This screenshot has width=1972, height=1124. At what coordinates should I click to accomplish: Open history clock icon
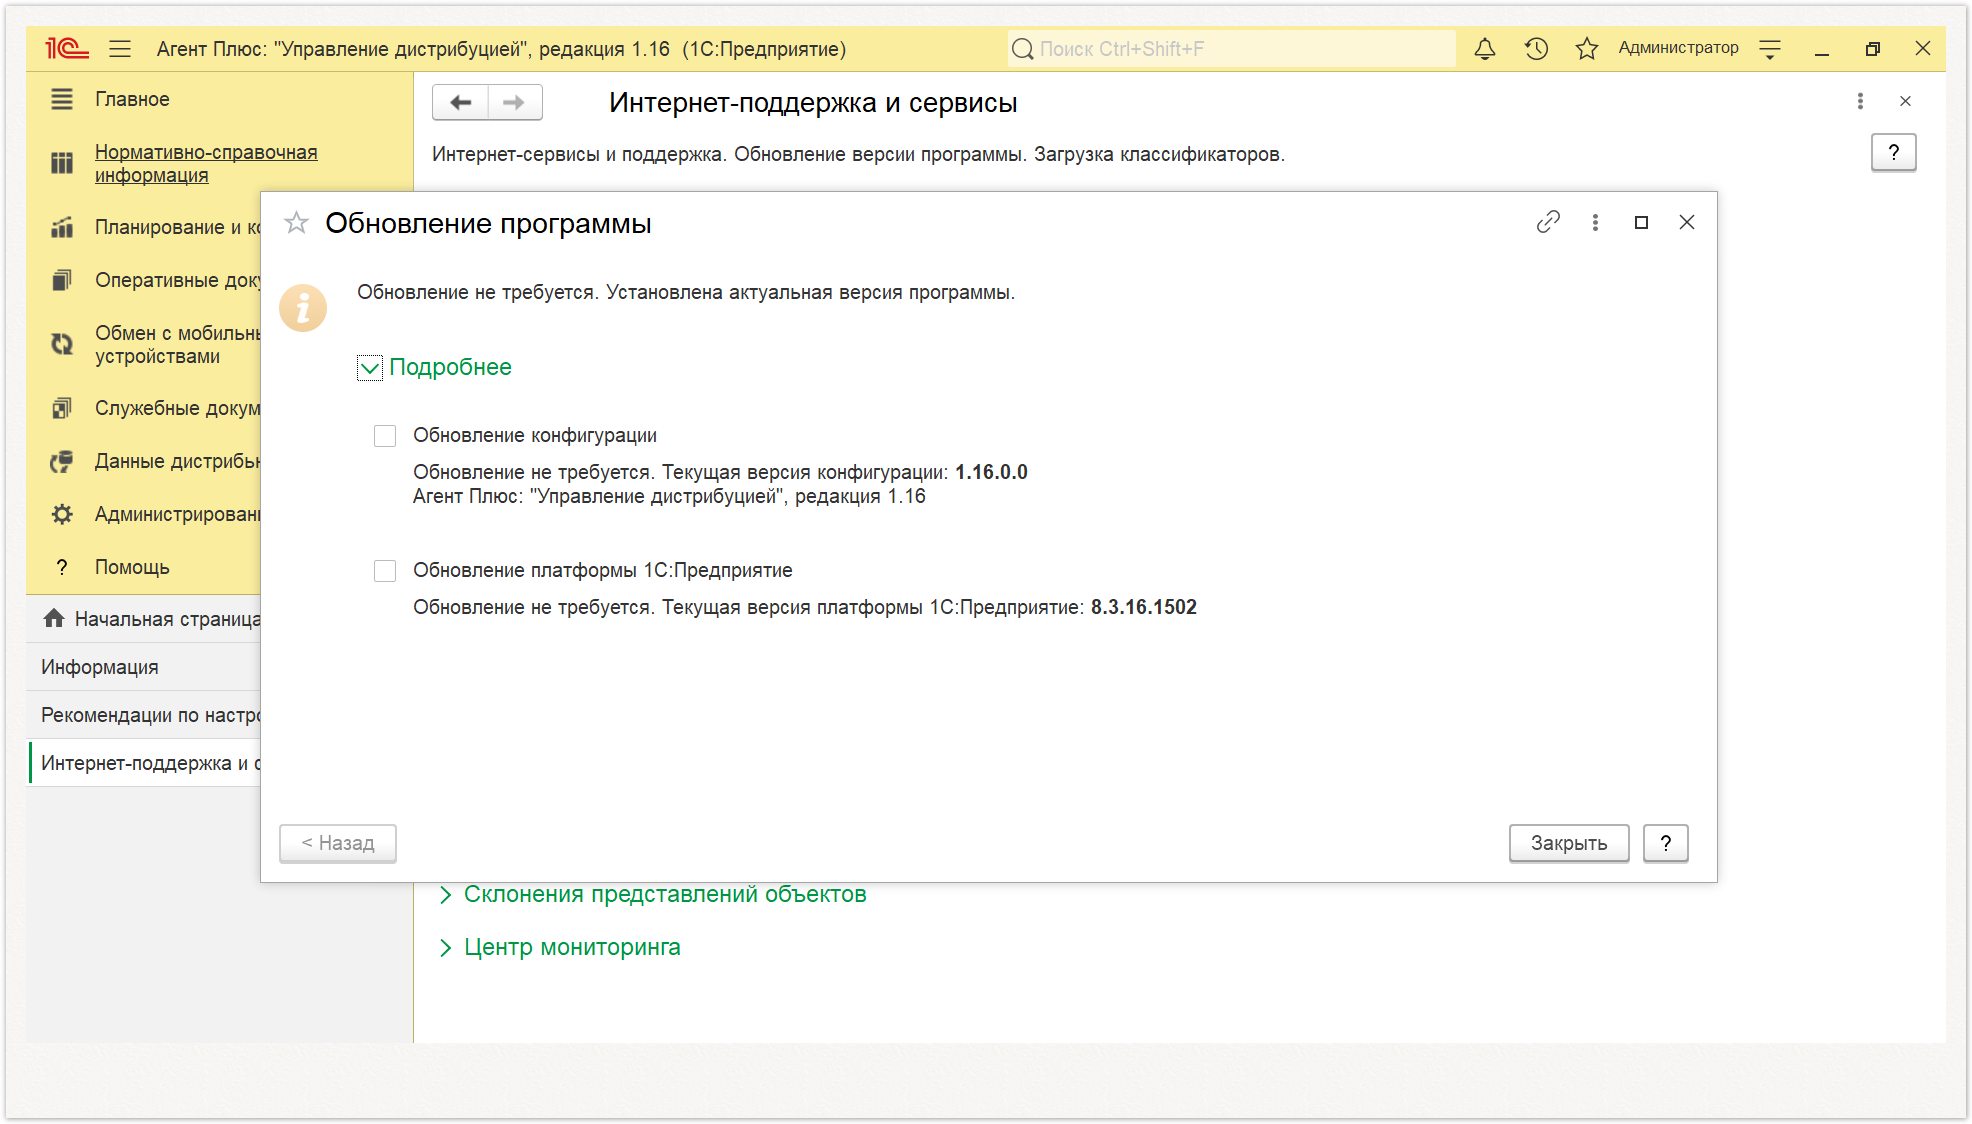coord(1536,48)
